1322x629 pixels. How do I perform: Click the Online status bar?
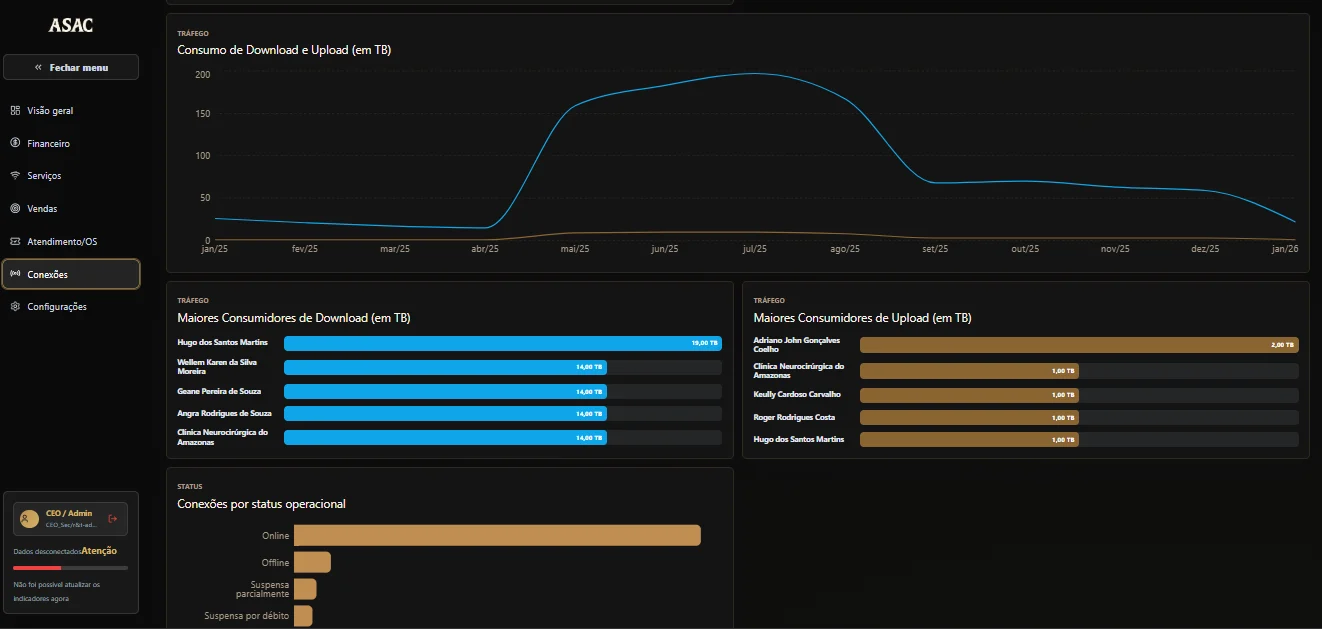pos(497,535)
